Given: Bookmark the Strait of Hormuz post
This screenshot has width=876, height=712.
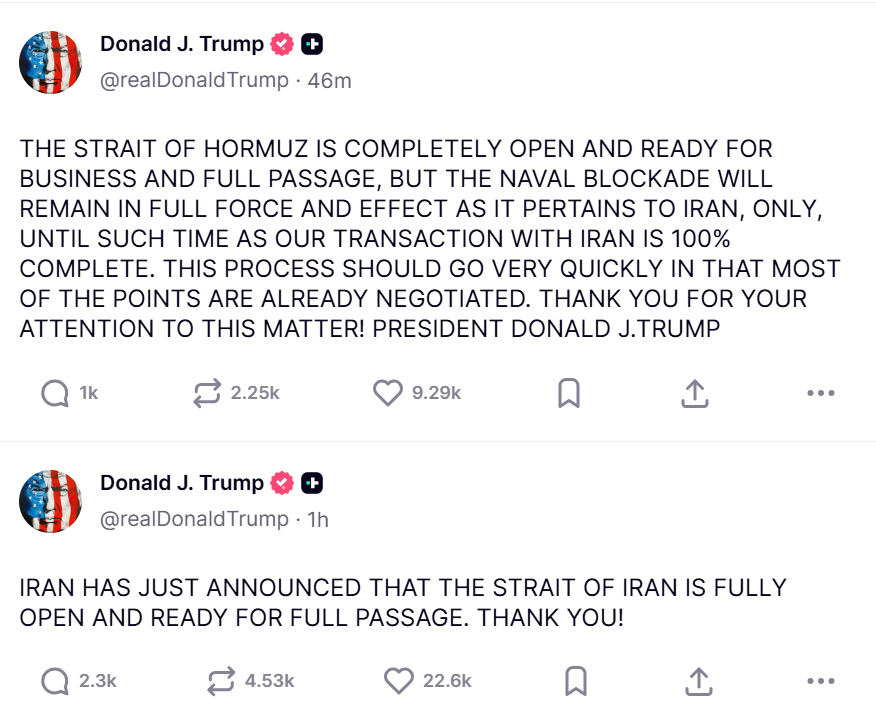Looking at the screenshot, I should coord(568,394).
